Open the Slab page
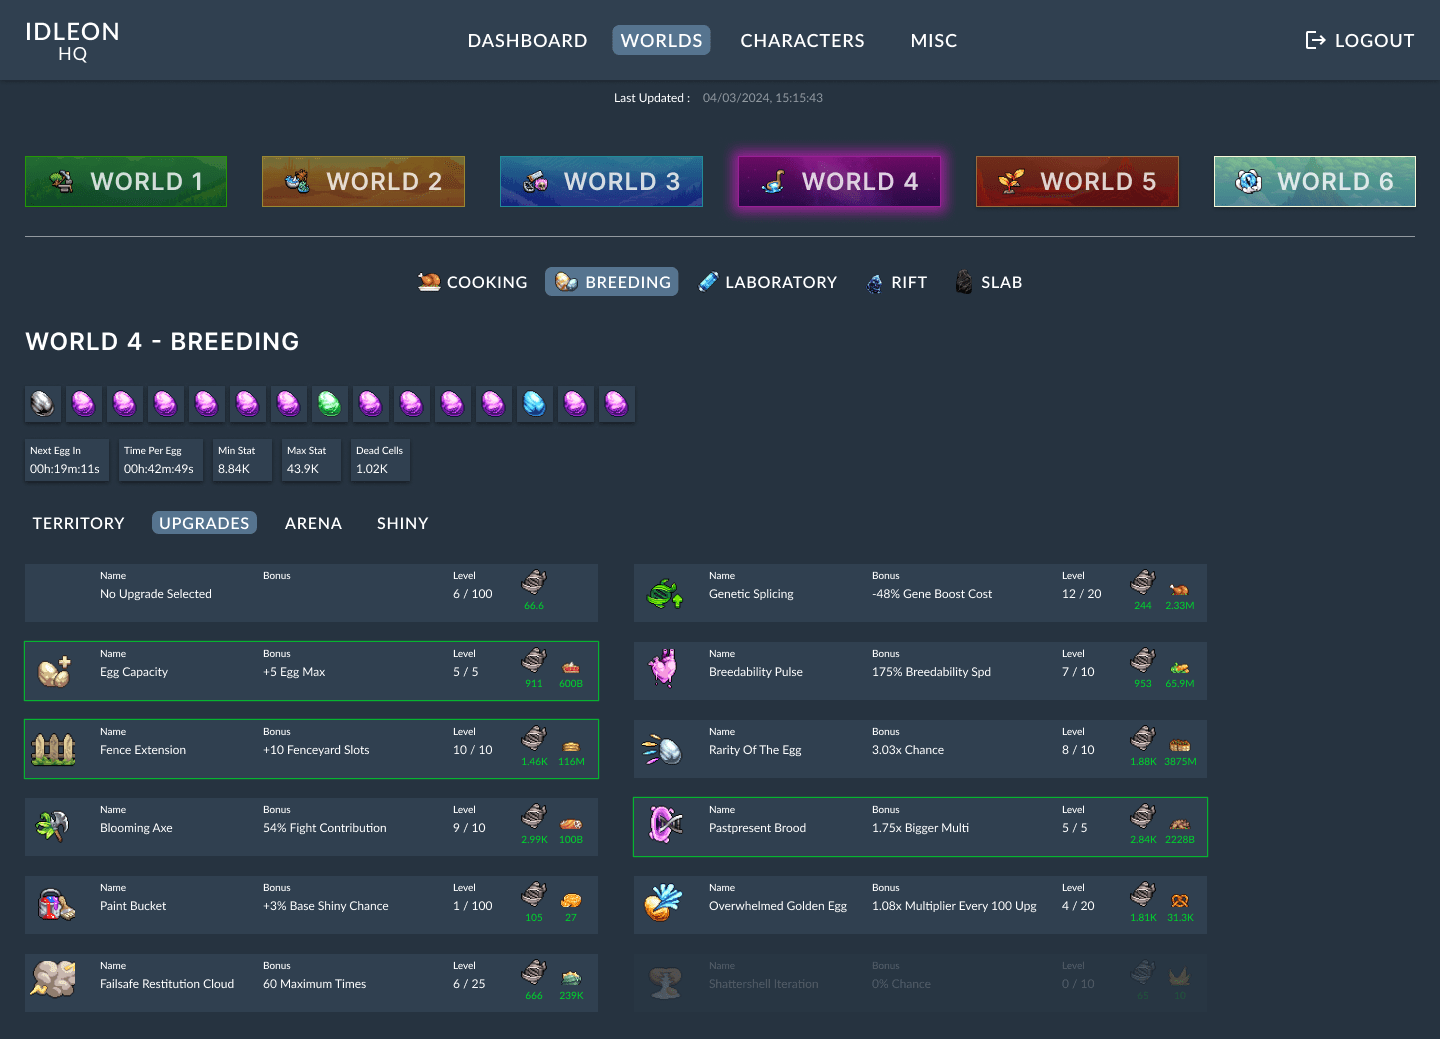 (988, 282)
